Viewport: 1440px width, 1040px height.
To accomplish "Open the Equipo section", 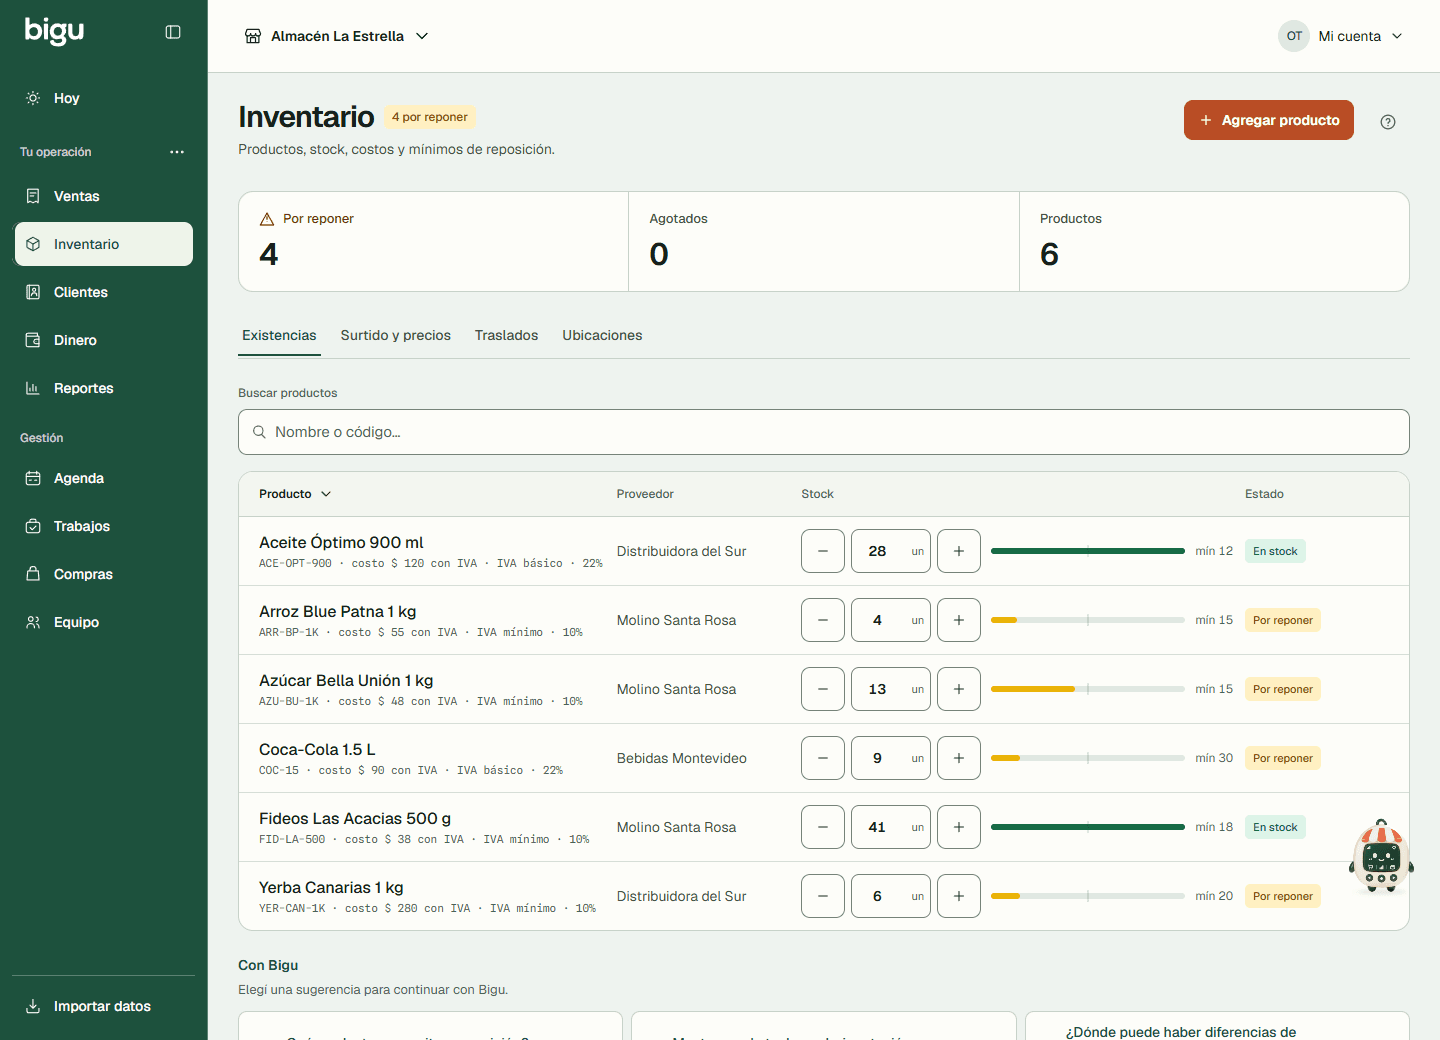I will 104,622.
